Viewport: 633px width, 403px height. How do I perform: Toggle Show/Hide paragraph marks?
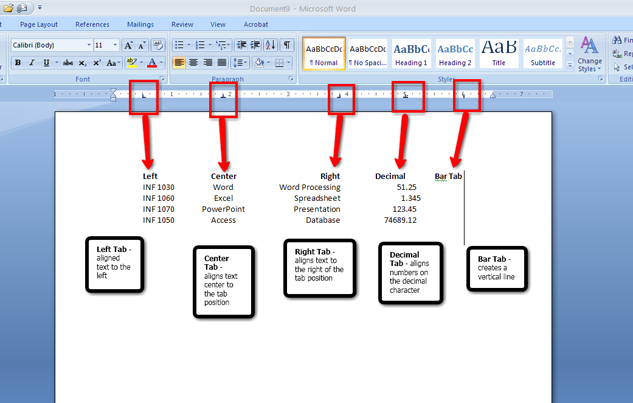pos(287,45)
